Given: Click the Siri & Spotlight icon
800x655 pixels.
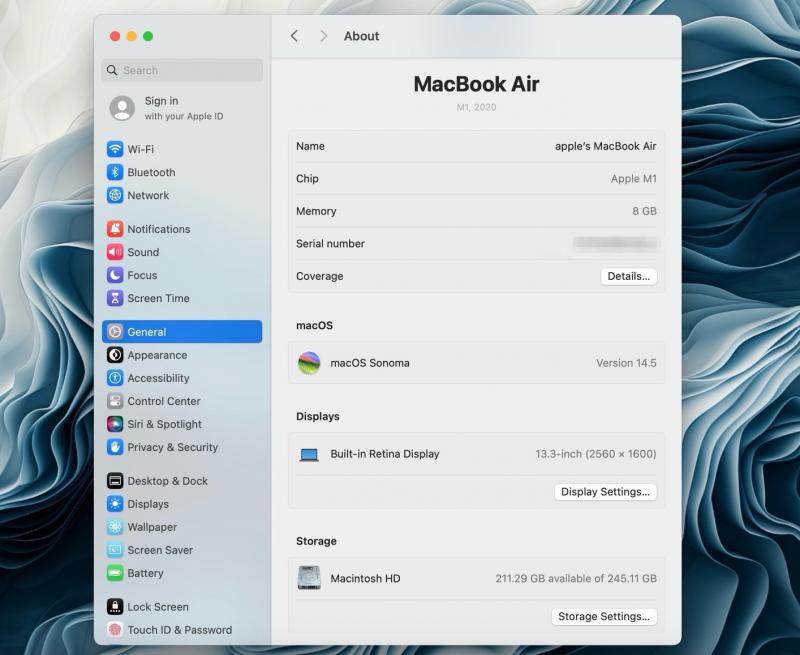Looking at the screenshot, I should 115,424.
